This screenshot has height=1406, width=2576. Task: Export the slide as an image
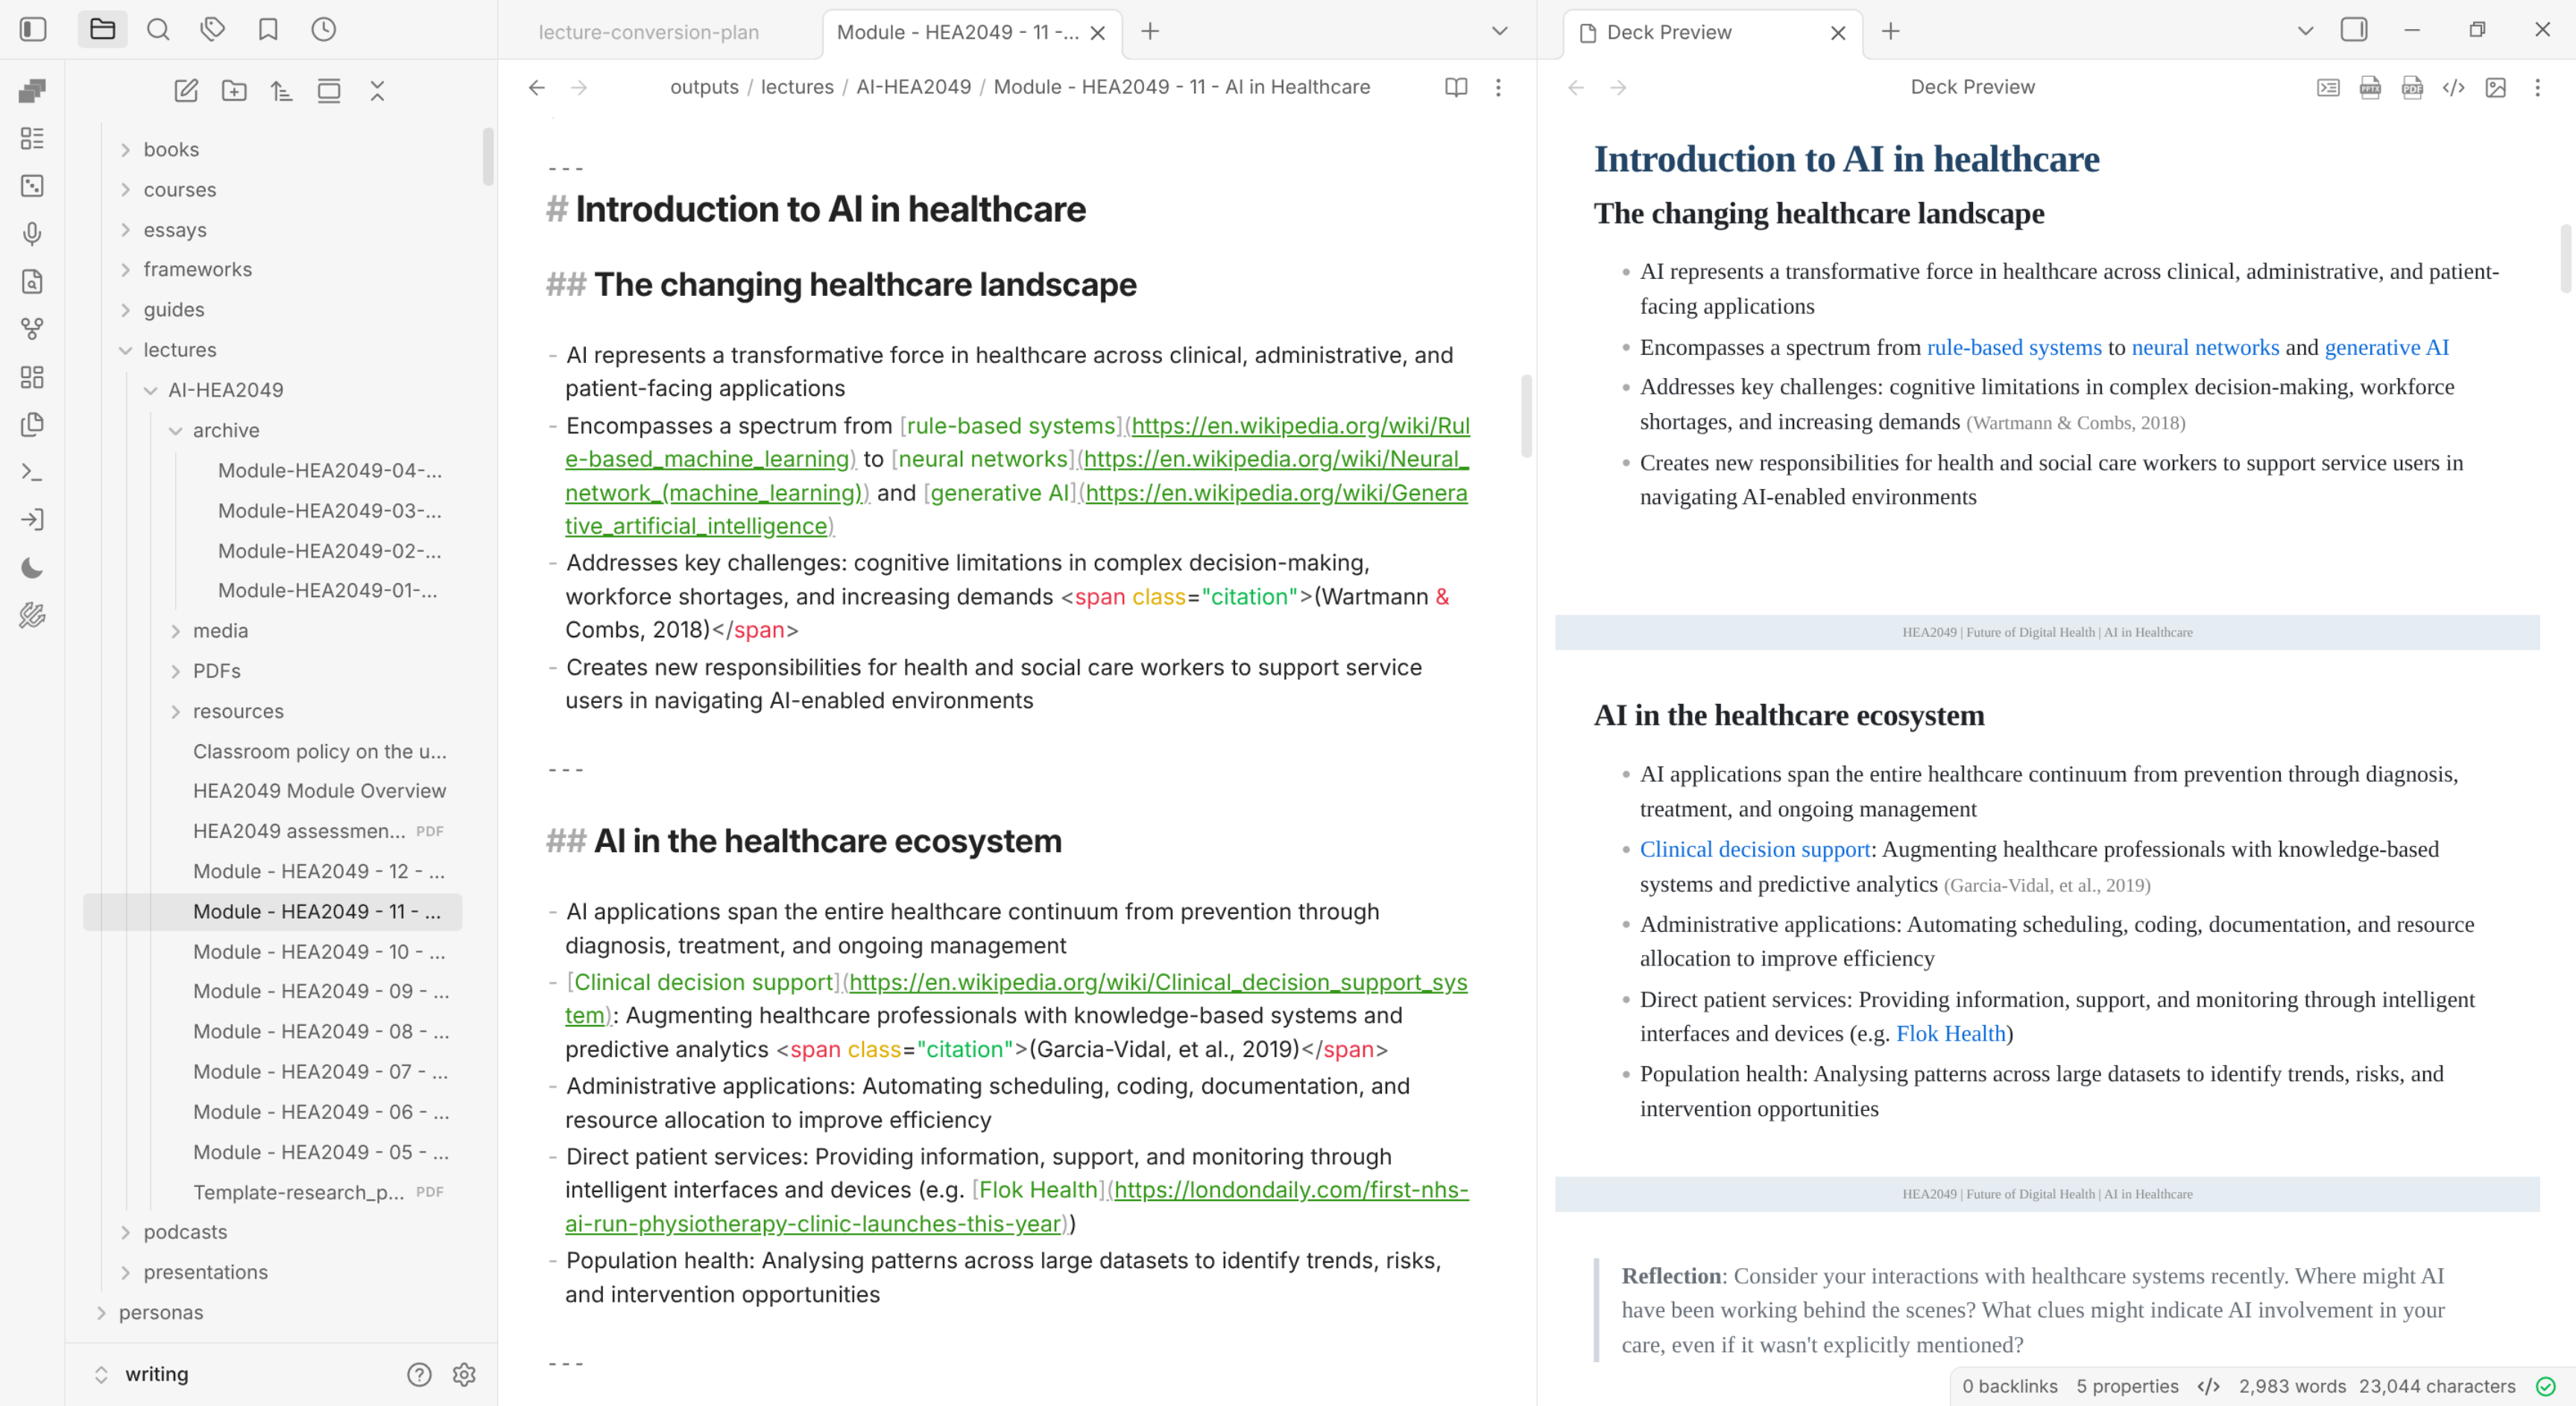pos(2496,88)
